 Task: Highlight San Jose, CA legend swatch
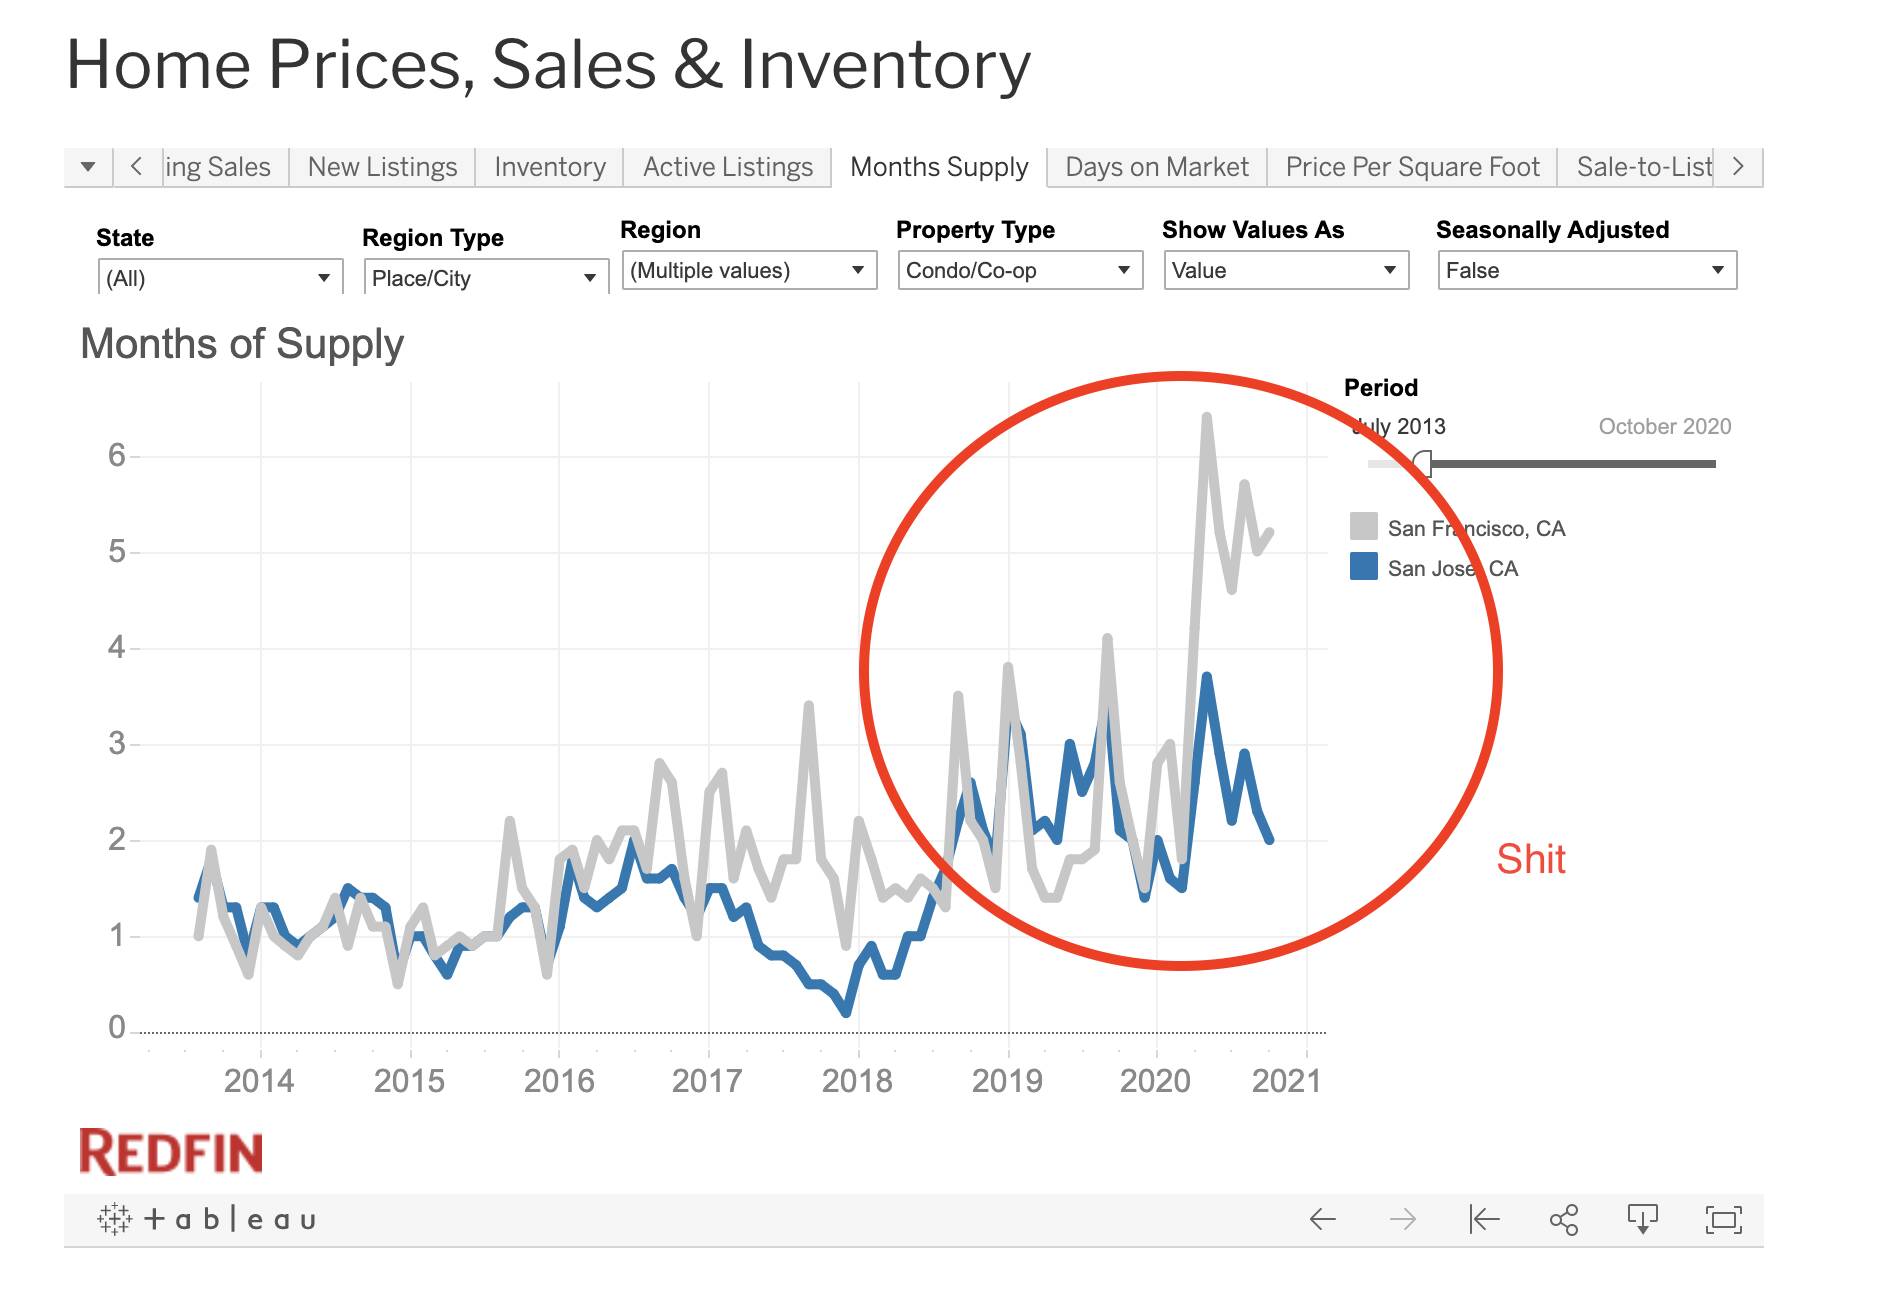(x=1363, y=567)
